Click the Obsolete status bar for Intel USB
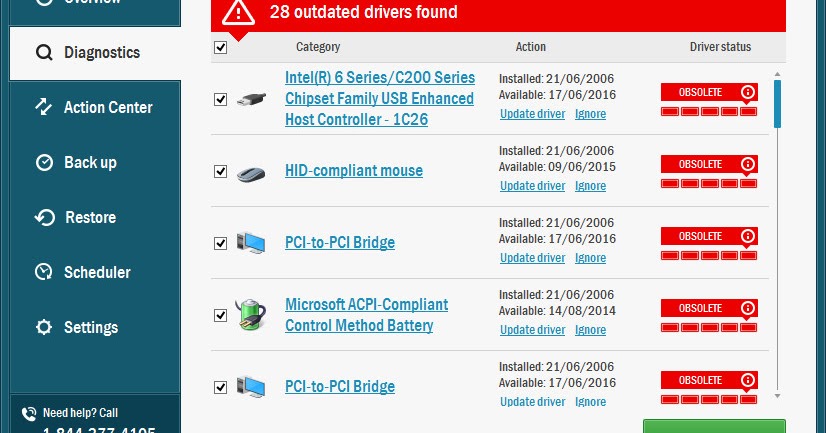Screen dimensions: 826x433 click(x=708, y=92)
